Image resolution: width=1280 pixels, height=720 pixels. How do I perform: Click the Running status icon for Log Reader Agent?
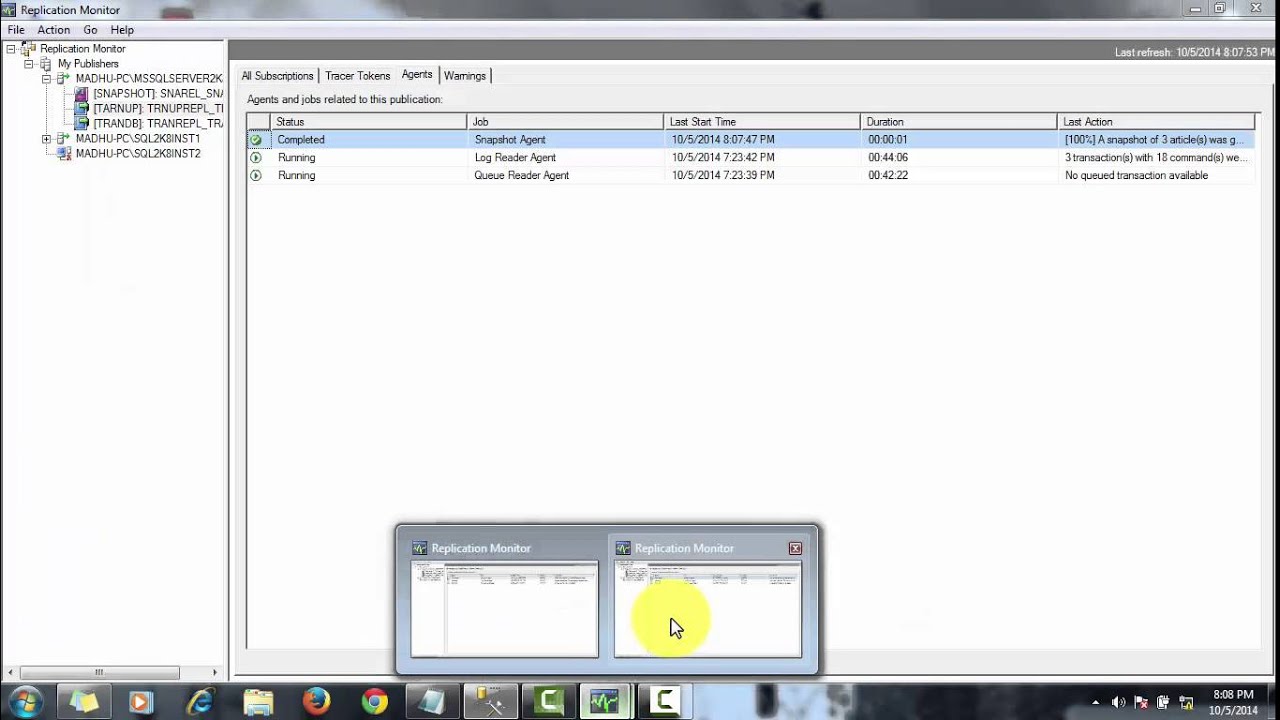256,158
